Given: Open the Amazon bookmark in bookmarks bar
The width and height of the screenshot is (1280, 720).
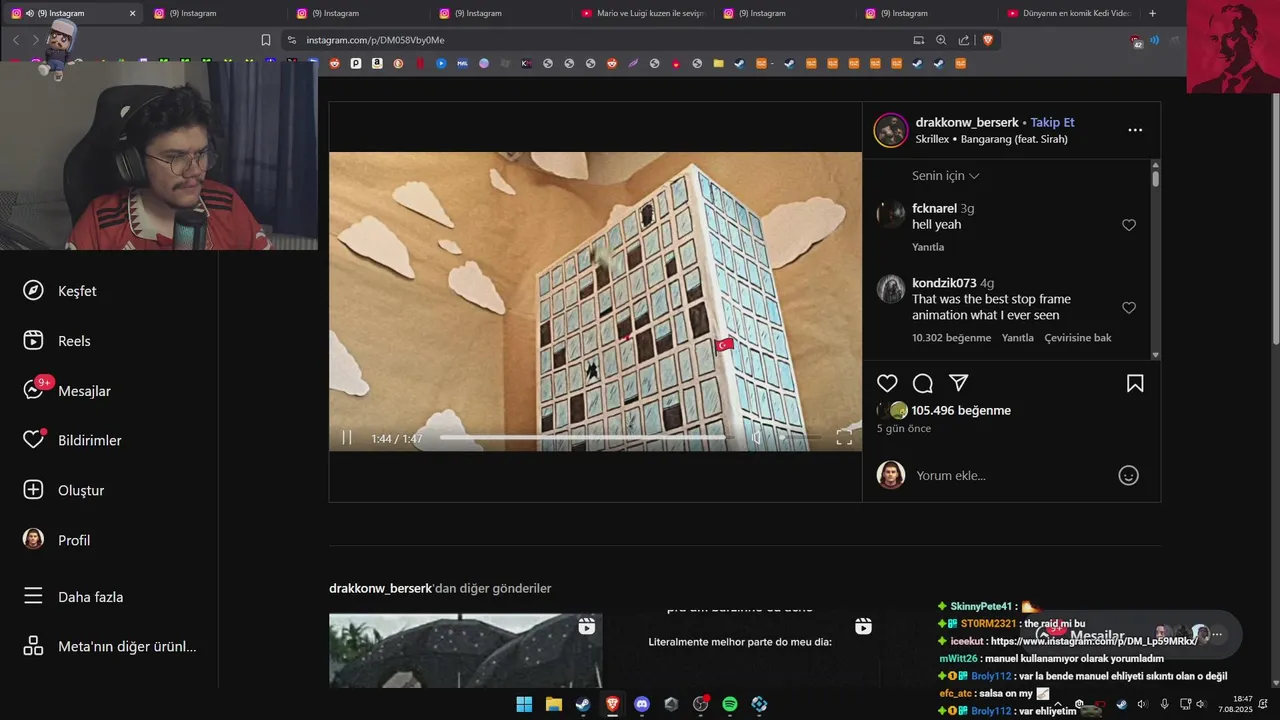Looking at the screenshot, I should tap(377, 63).
